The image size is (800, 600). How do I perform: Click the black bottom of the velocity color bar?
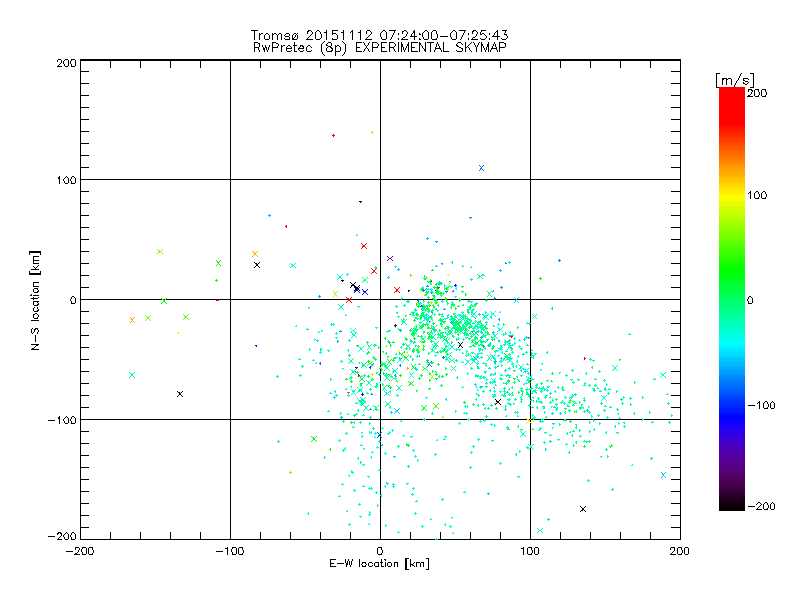click(732, 503)
